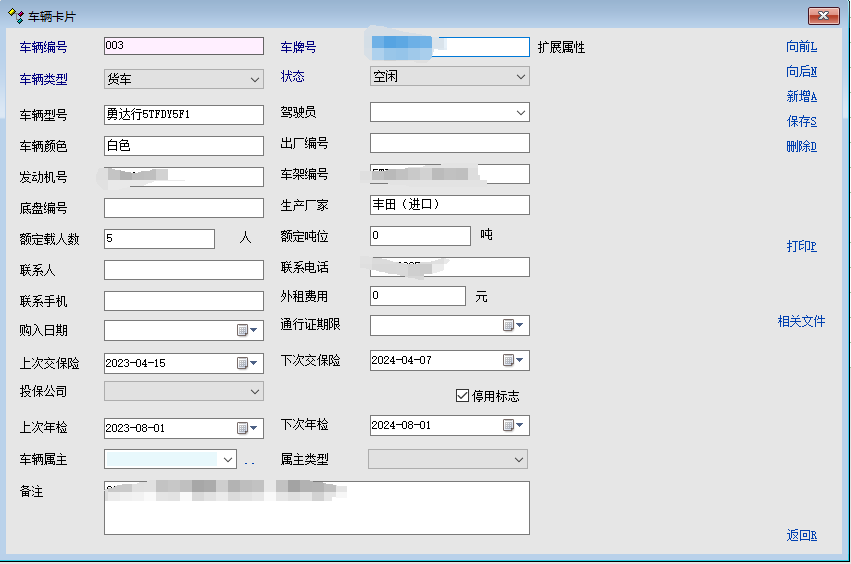851x564 pixels.
Task: Go to previous record with 向前
Action: click(801, 46)
